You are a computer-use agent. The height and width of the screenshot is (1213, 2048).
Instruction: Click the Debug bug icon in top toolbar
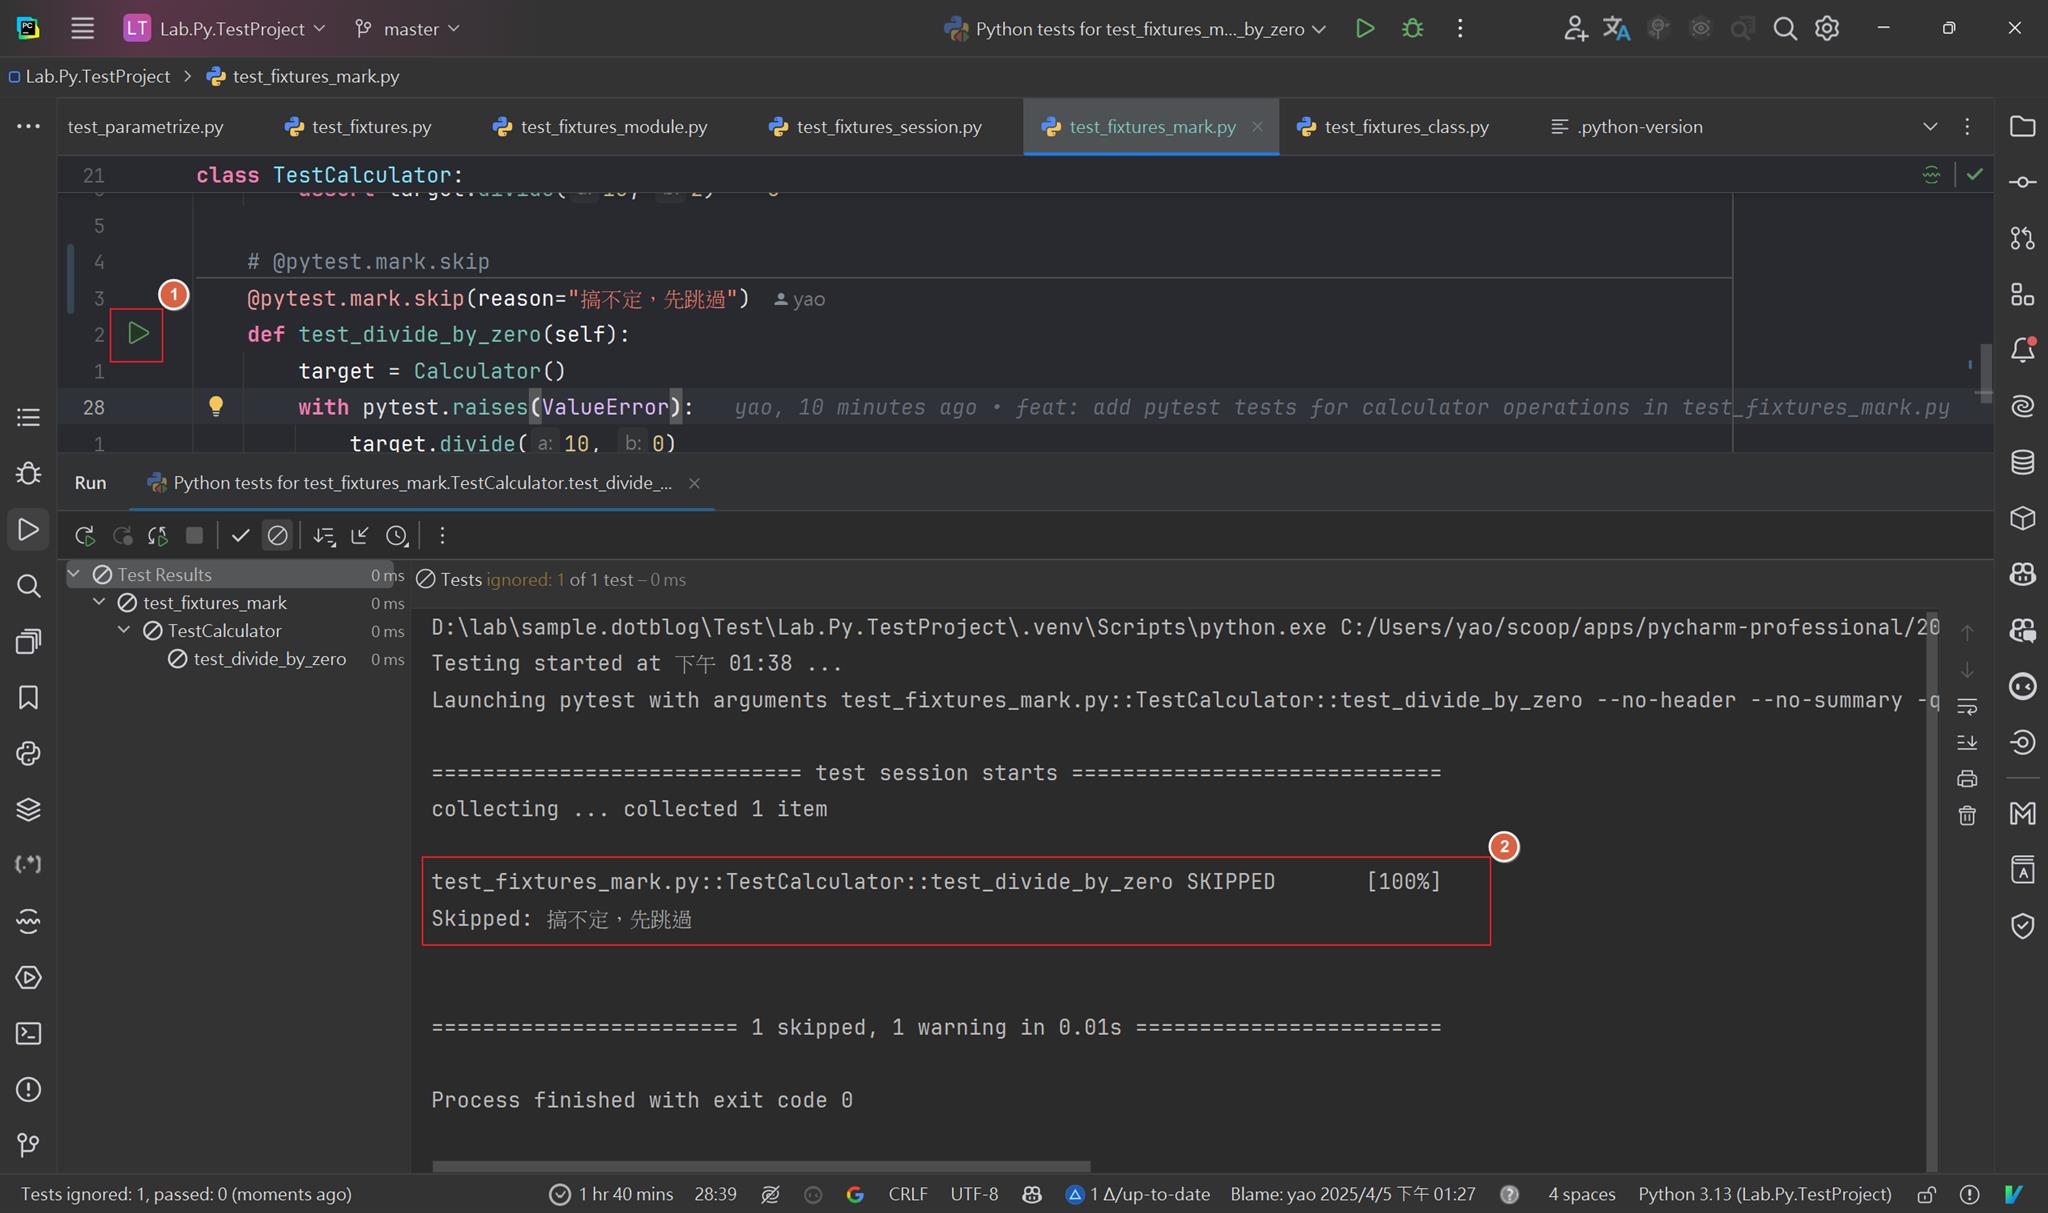1412,28
